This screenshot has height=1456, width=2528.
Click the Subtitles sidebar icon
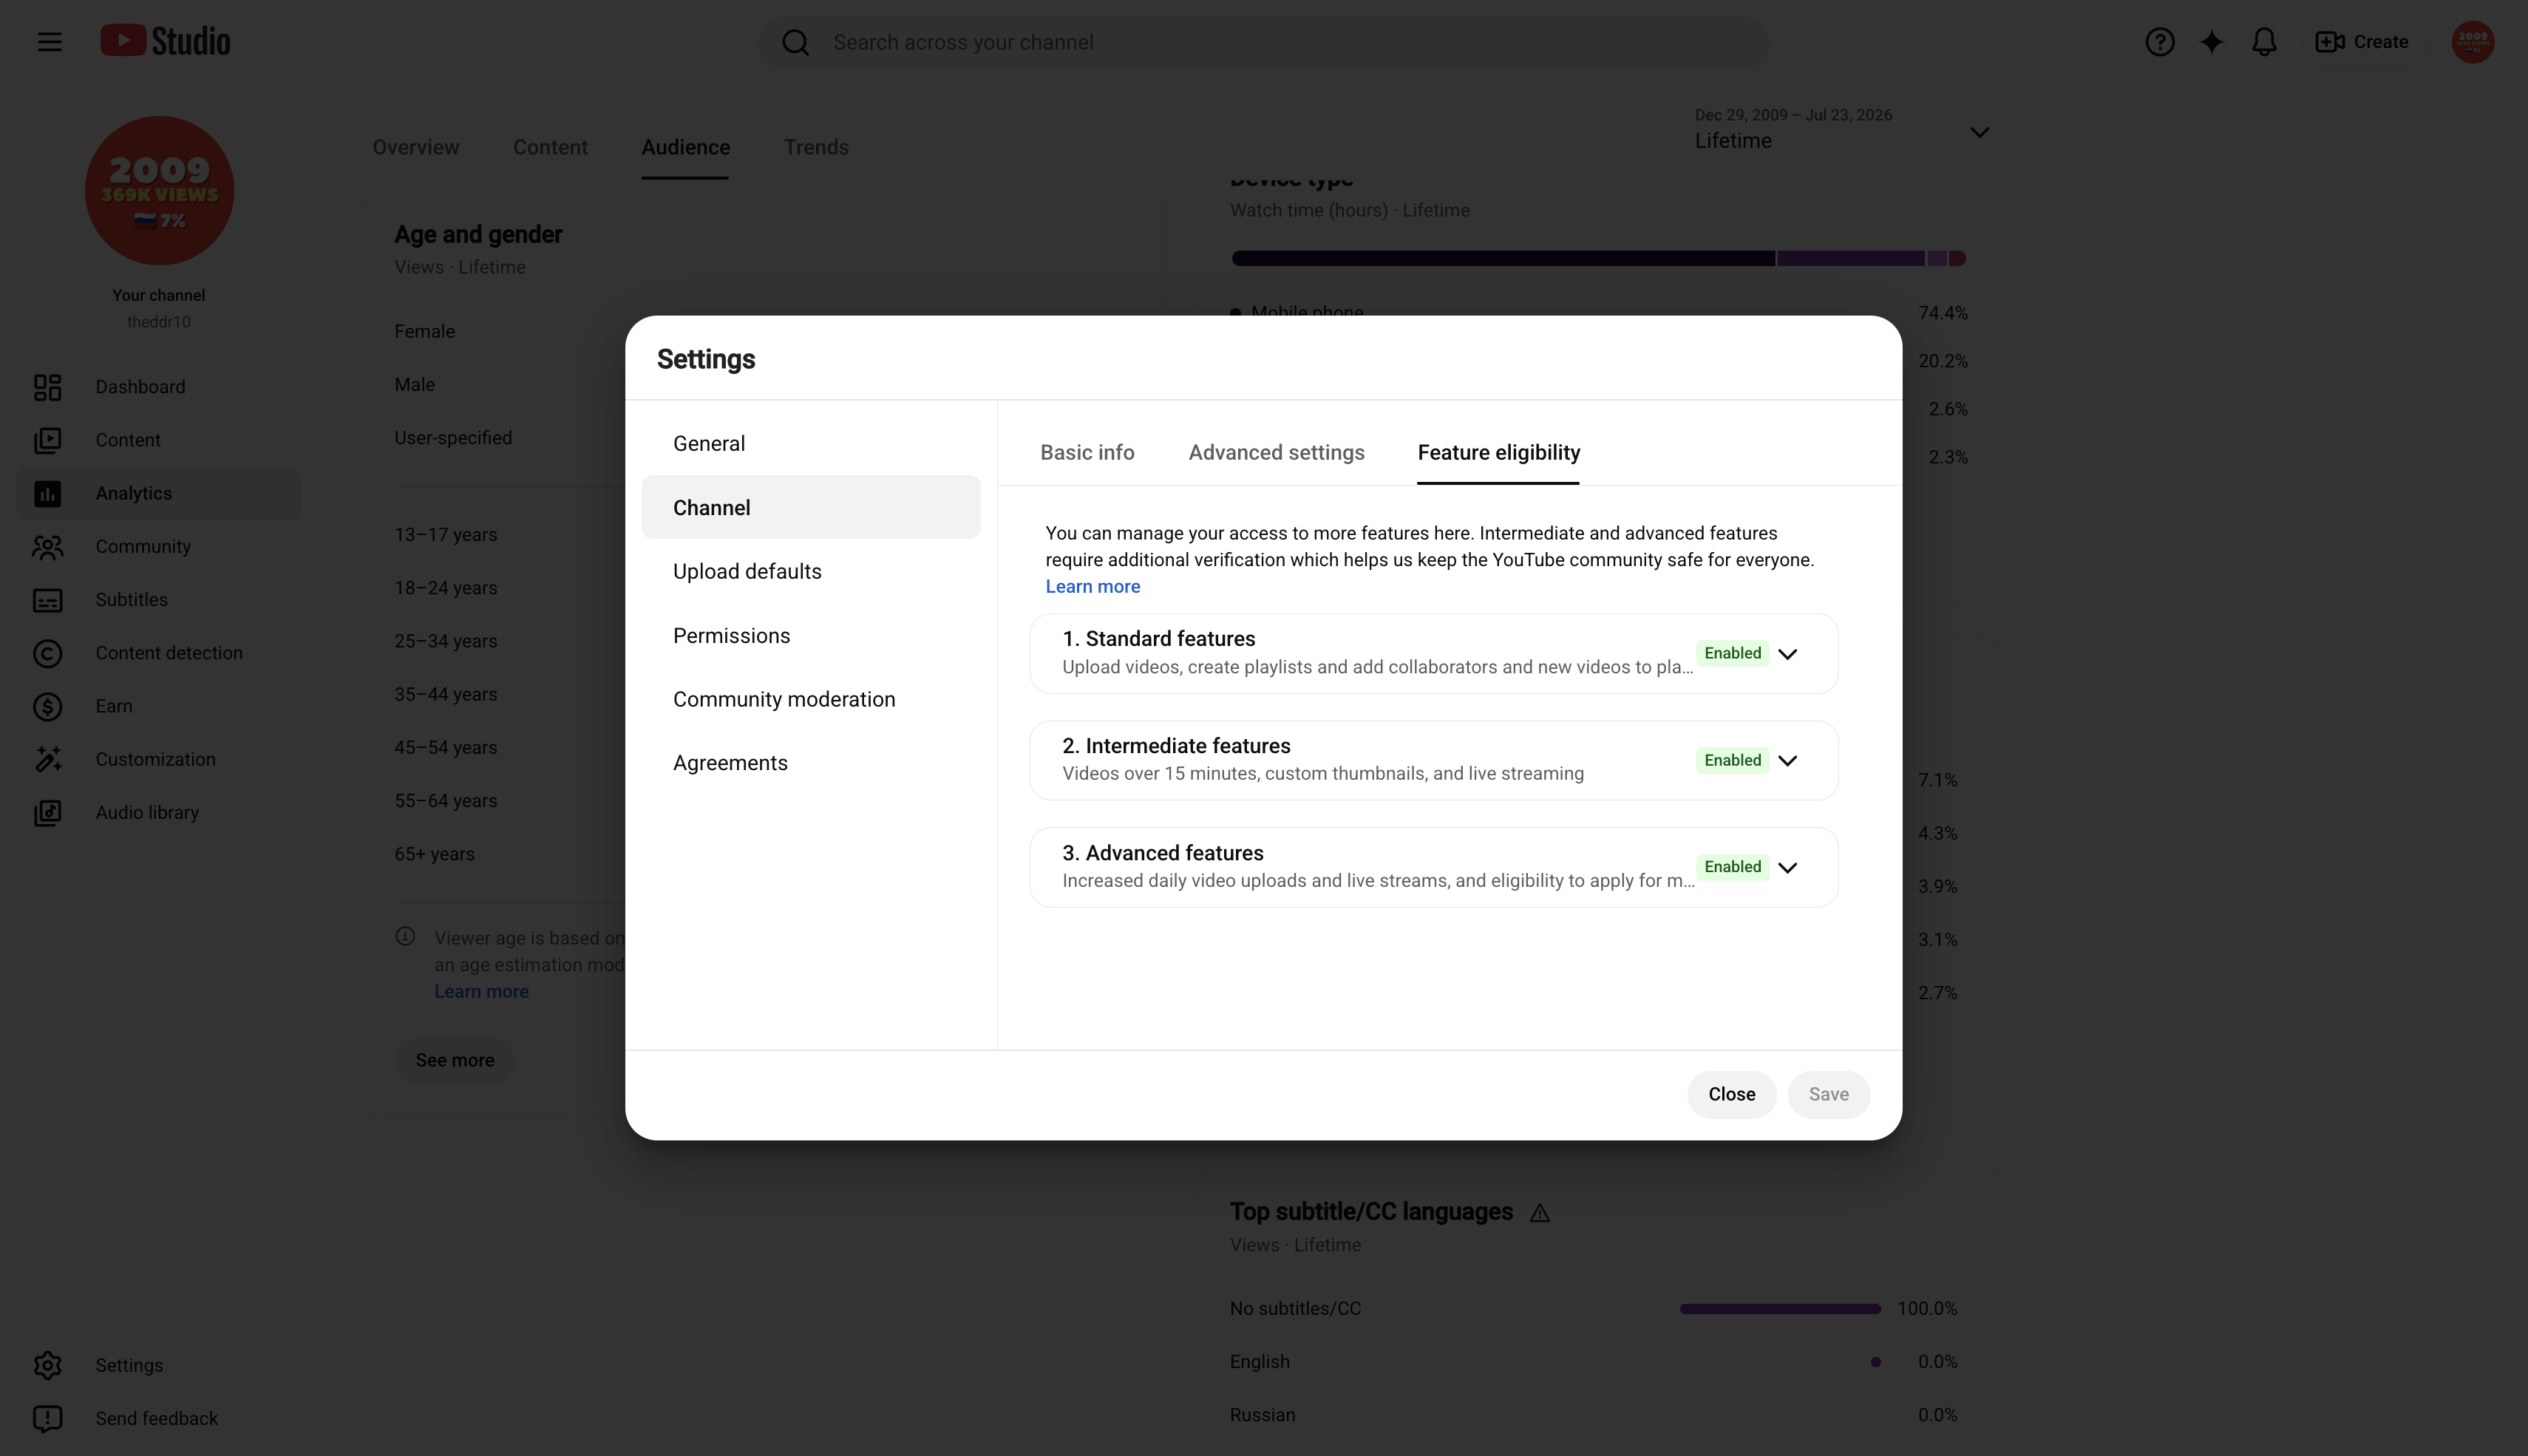pyautogui.click(x=47, y=600)
